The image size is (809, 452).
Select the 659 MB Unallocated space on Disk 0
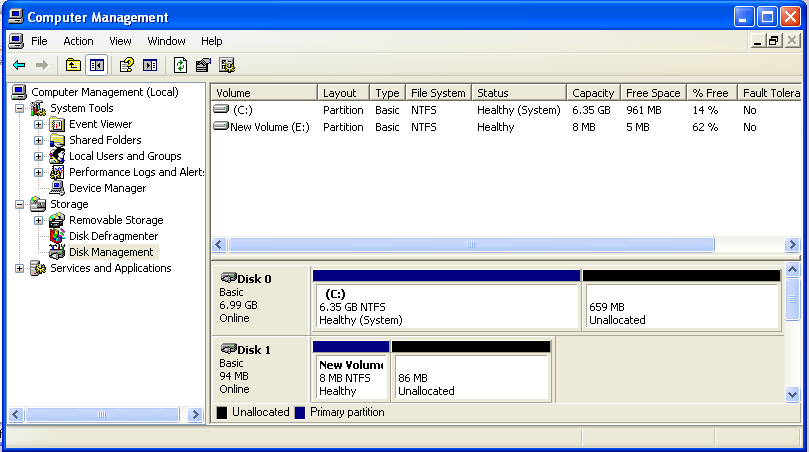(x=681, y=300)
